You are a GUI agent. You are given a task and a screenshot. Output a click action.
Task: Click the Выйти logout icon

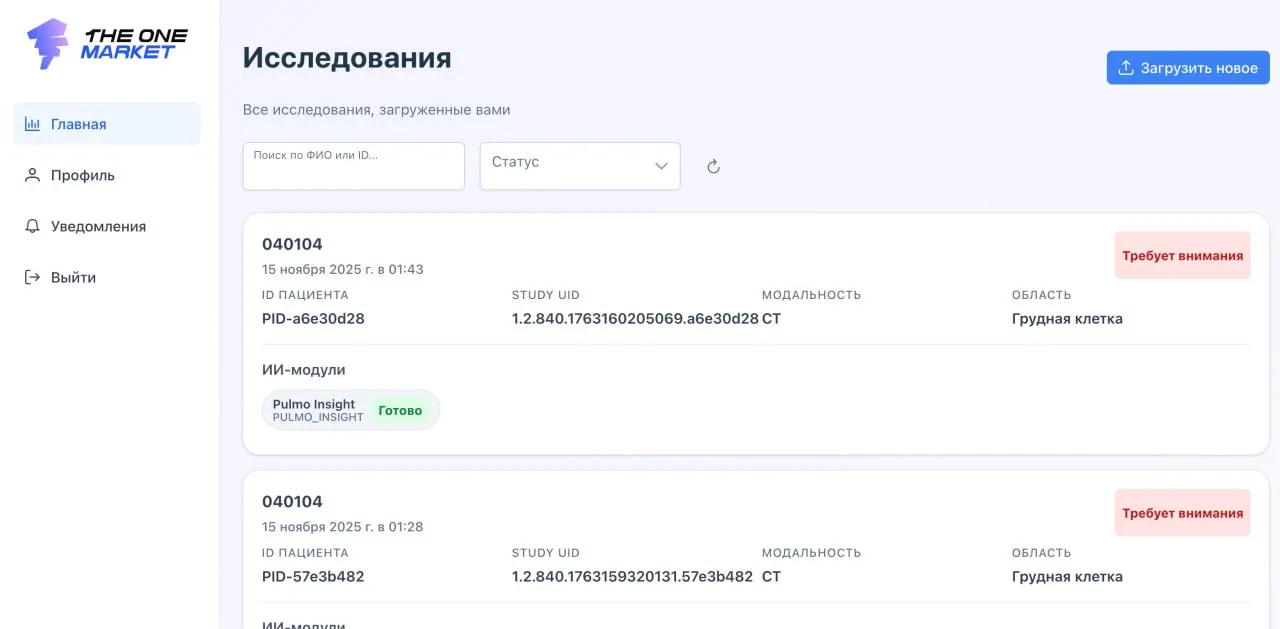(31, 277)
